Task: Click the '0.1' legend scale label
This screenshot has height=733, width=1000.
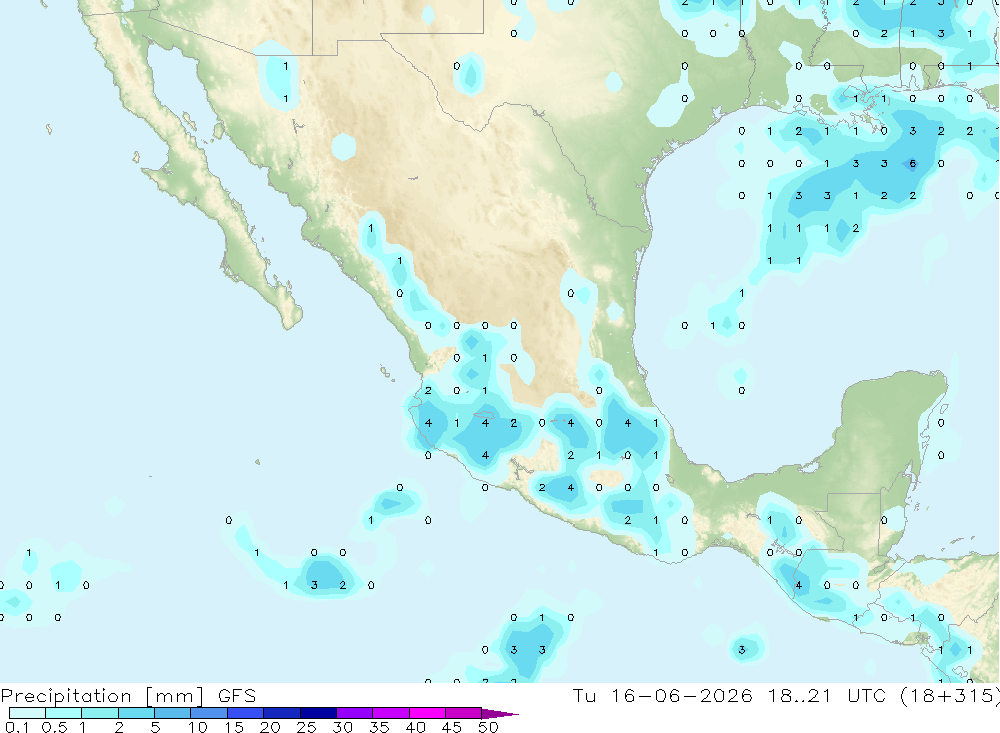Action: point(17,727)
